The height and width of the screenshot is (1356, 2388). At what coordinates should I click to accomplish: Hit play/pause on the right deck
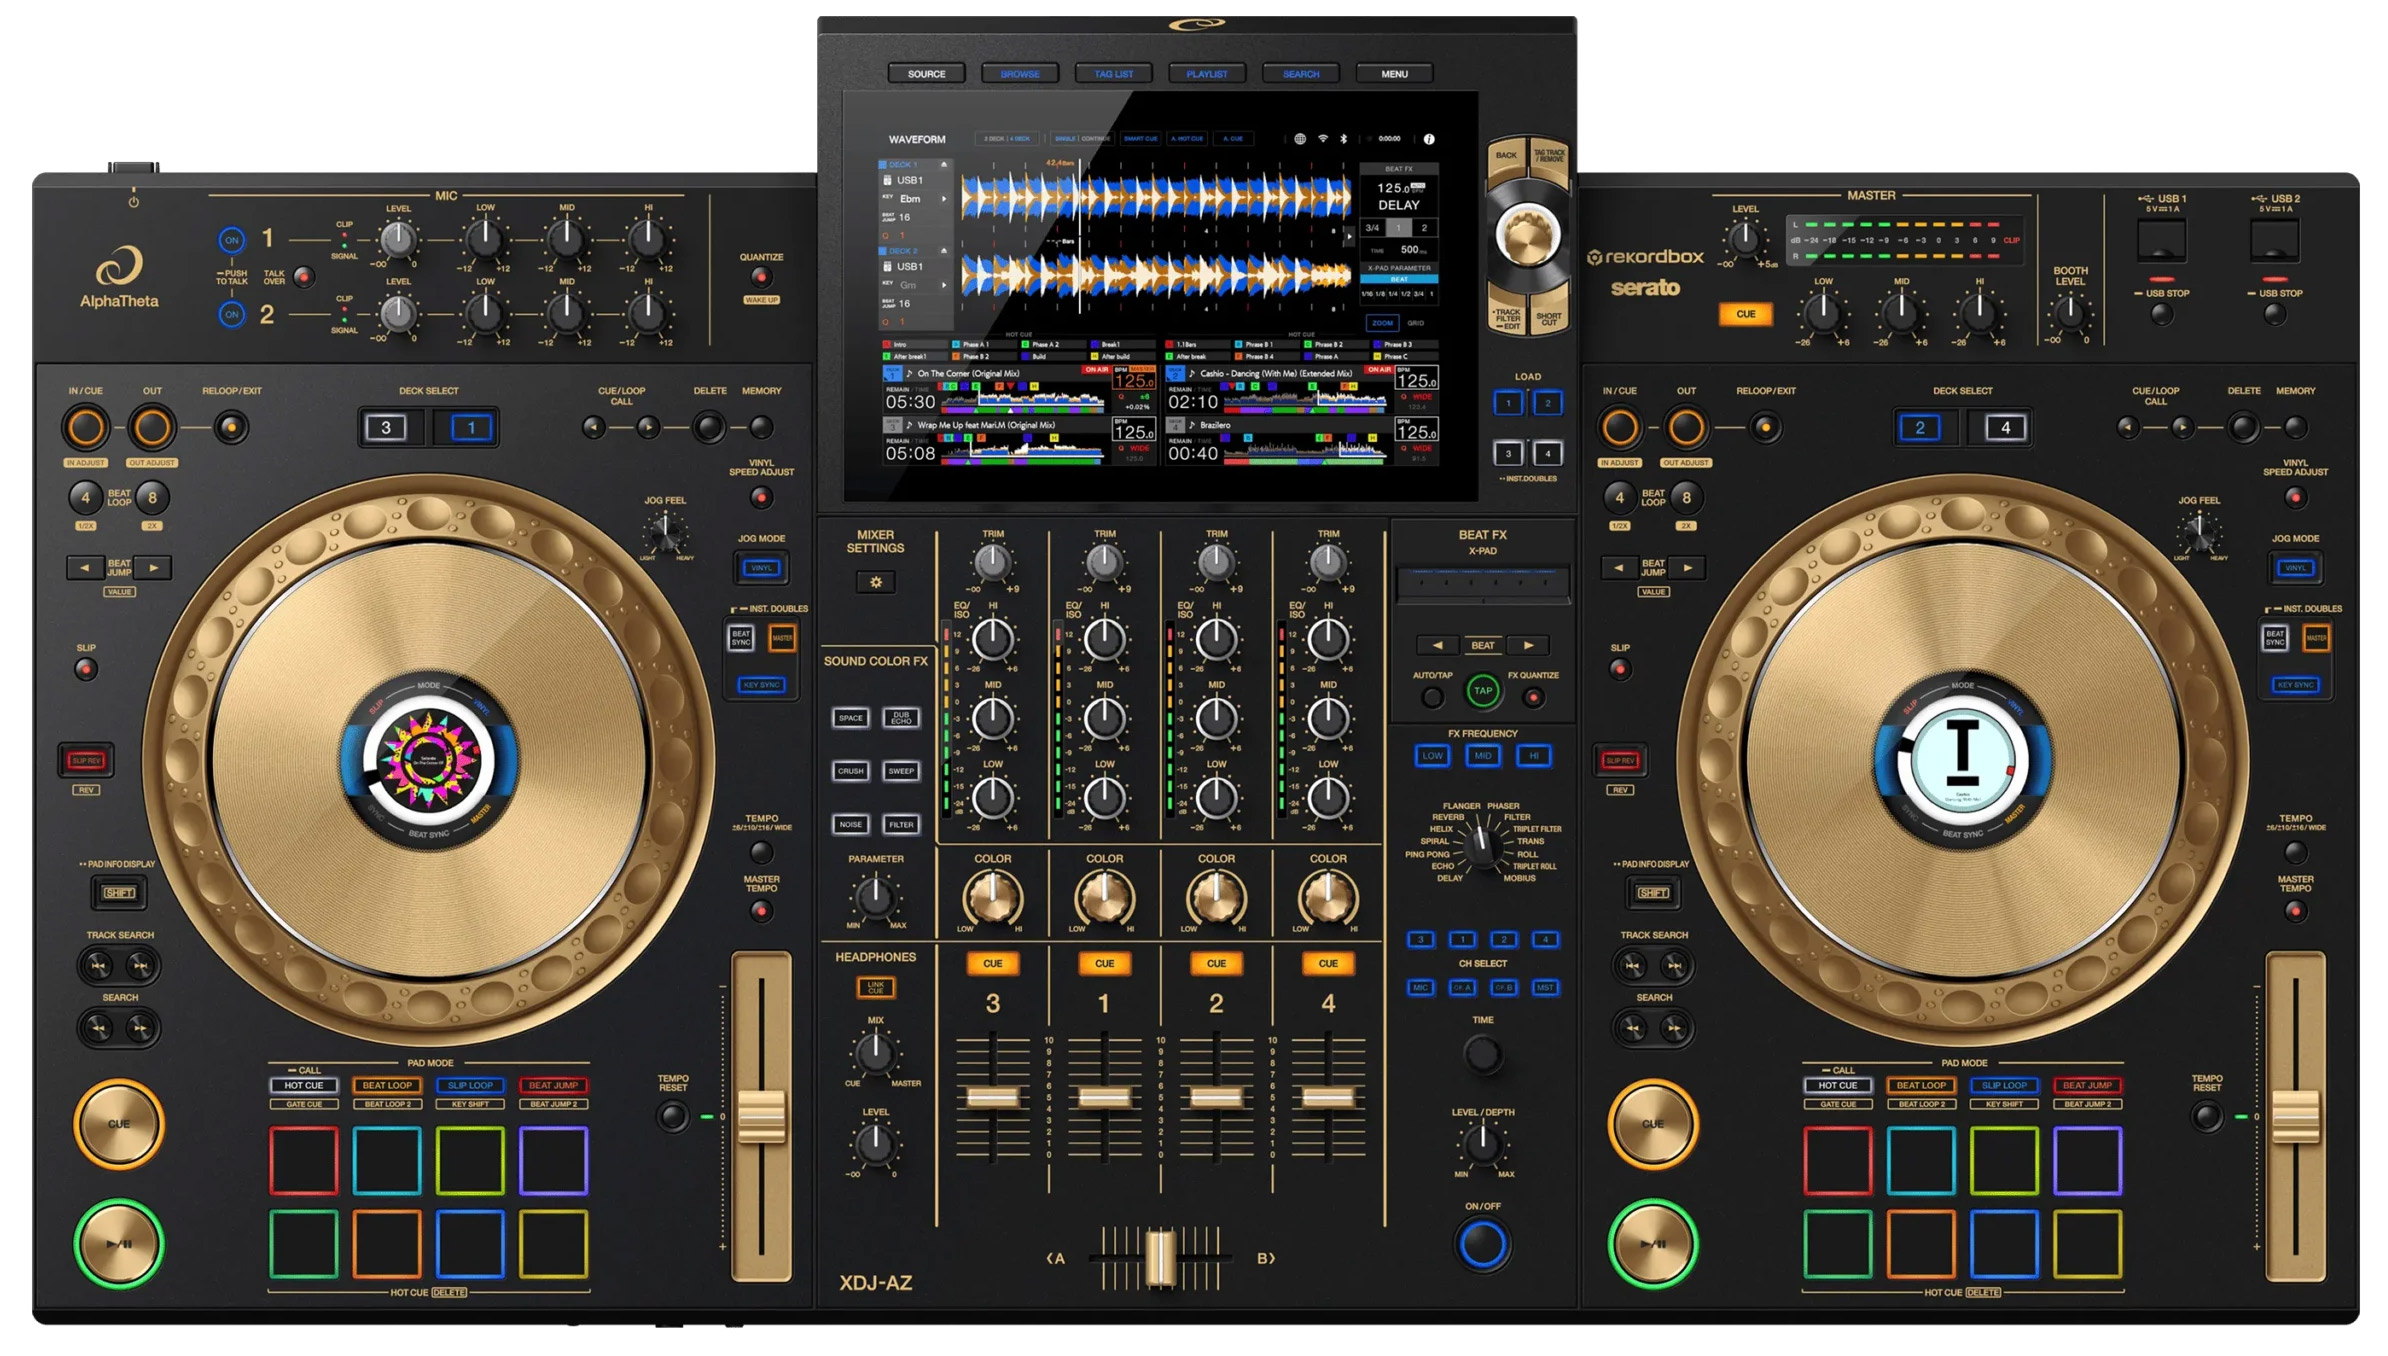coord(1653,1244)
